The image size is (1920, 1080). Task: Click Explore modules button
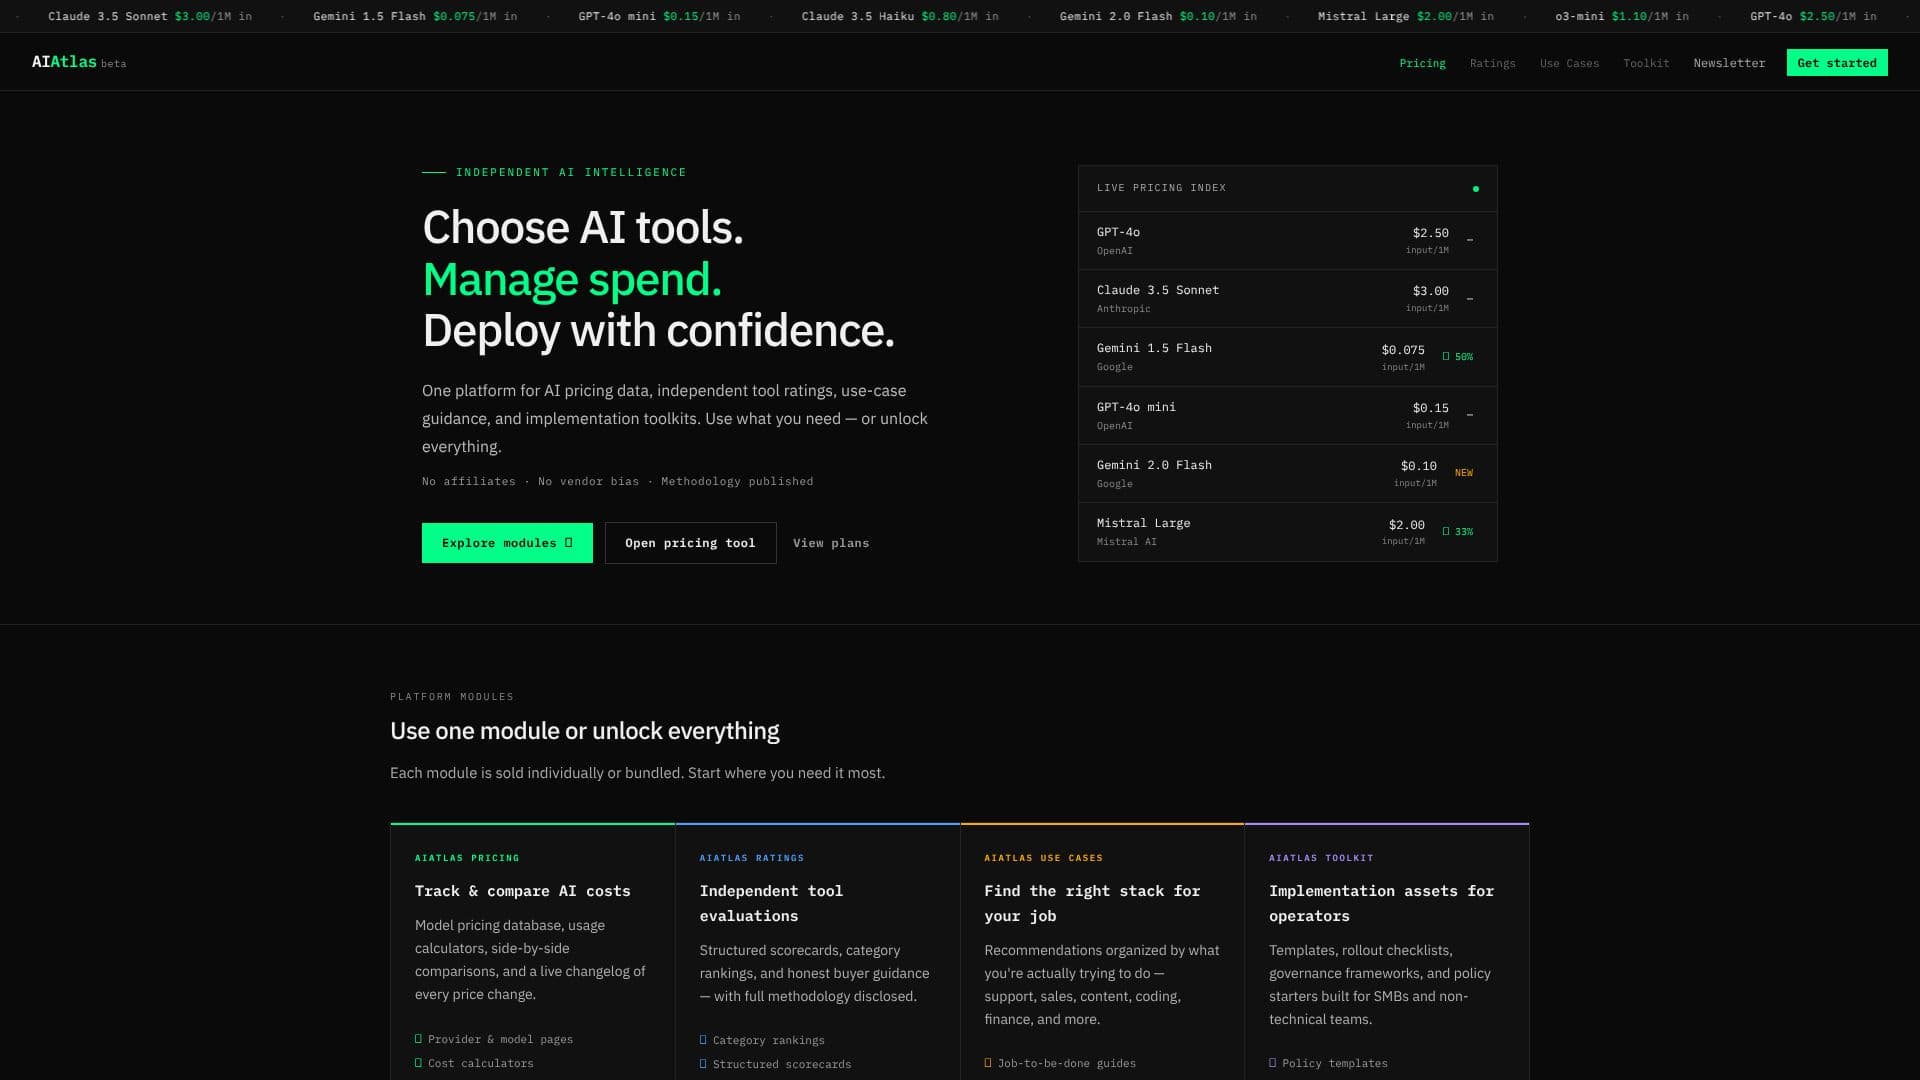(507, 543)
